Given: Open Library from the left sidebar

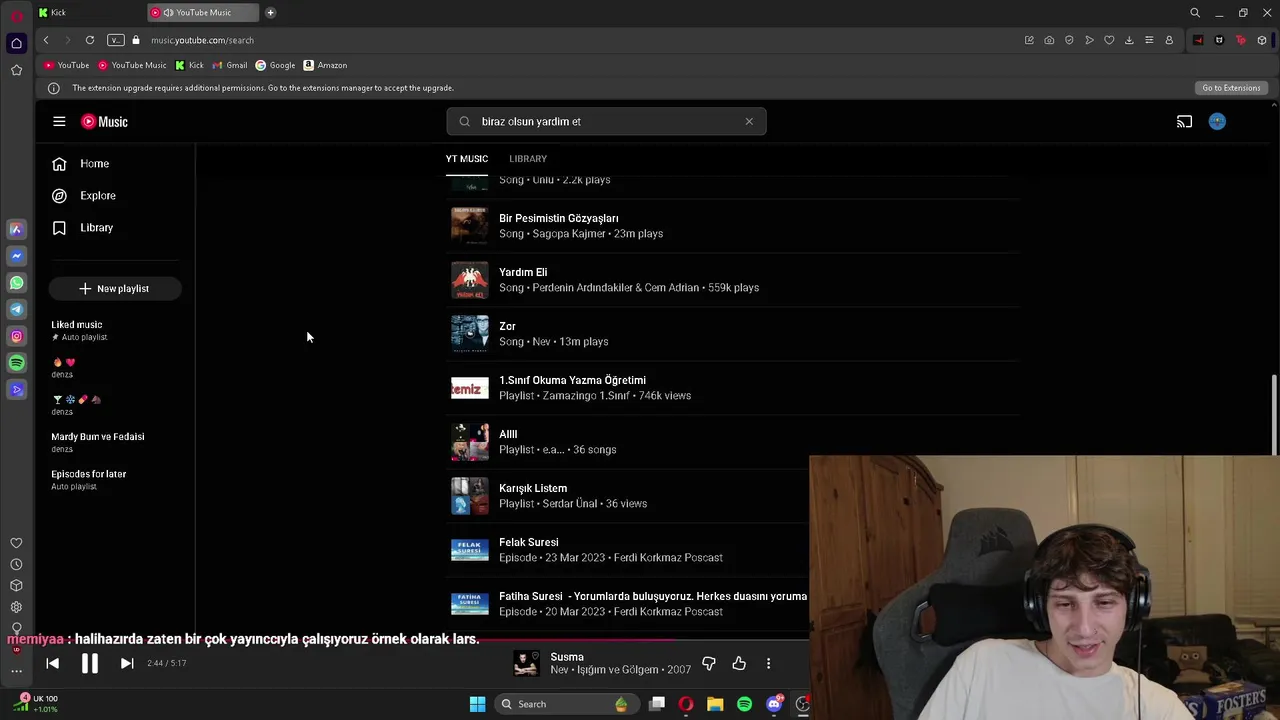Looking at the screenshot, I should [96, 227].
